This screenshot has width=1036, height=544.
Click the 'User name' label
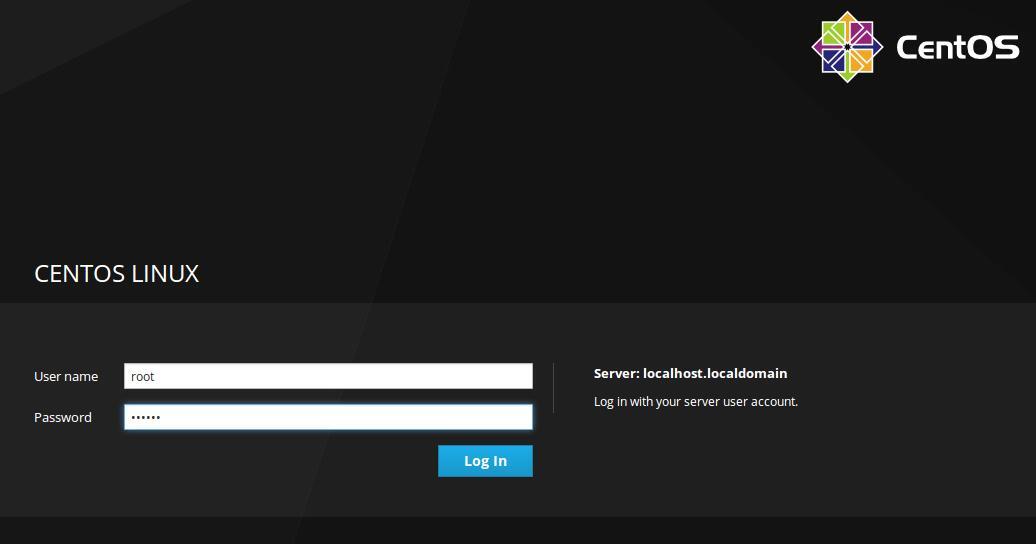66,376
